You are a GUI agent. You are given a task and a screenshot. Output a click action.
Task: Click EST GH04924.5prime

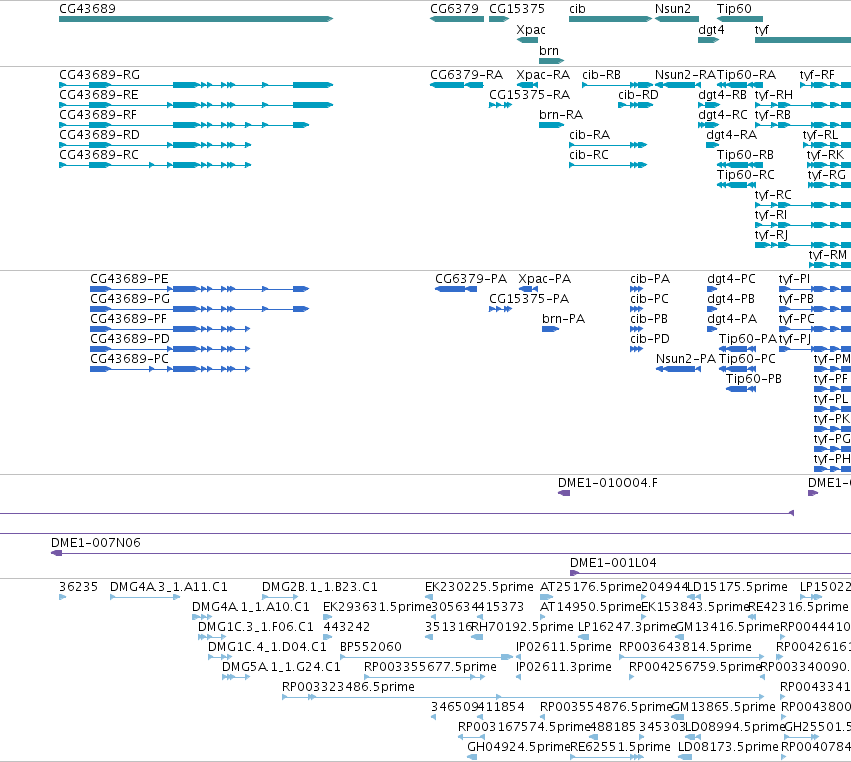click(x=472, y=757)
